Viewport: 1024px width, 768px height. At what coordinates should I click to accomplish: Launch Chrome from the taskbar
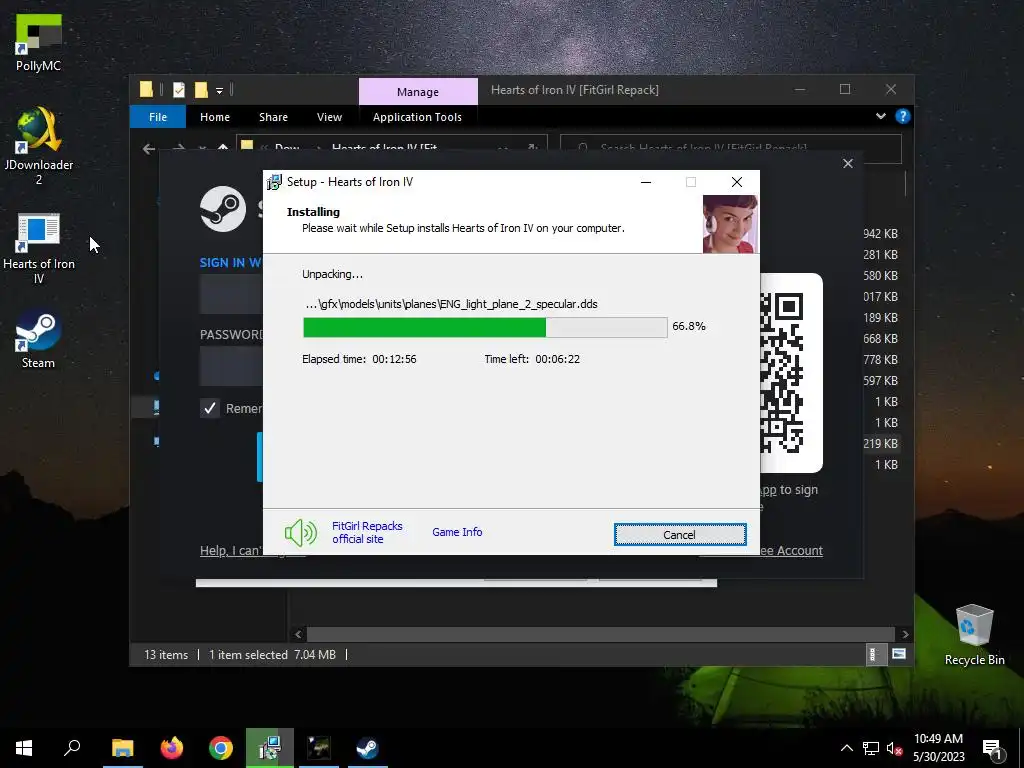point(221,748)
